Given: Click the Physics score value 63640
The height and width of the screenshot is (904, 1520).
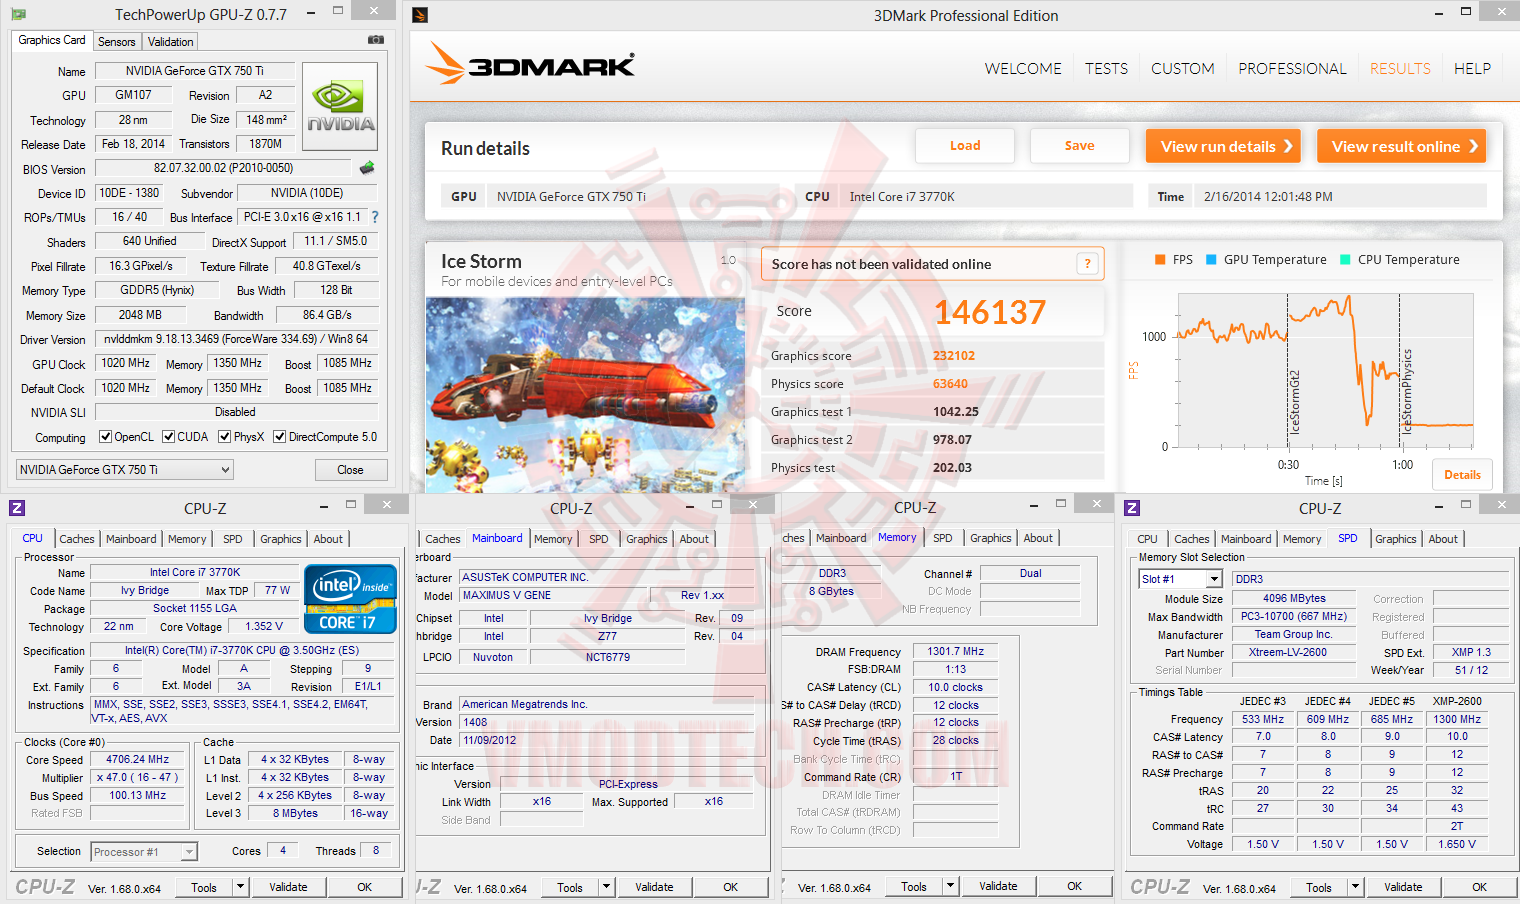Looking at the screenshot, I should (x=950, y=384).
